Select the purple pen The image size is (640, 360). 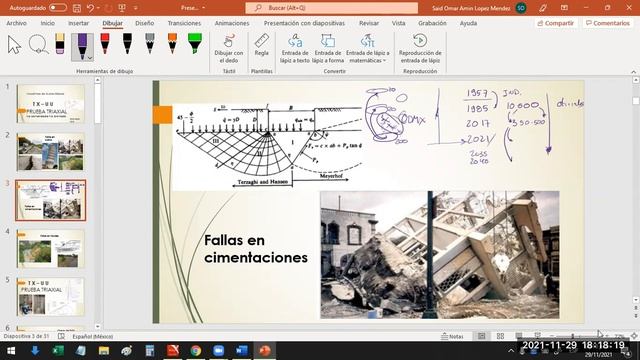click(x=82, y=47)
